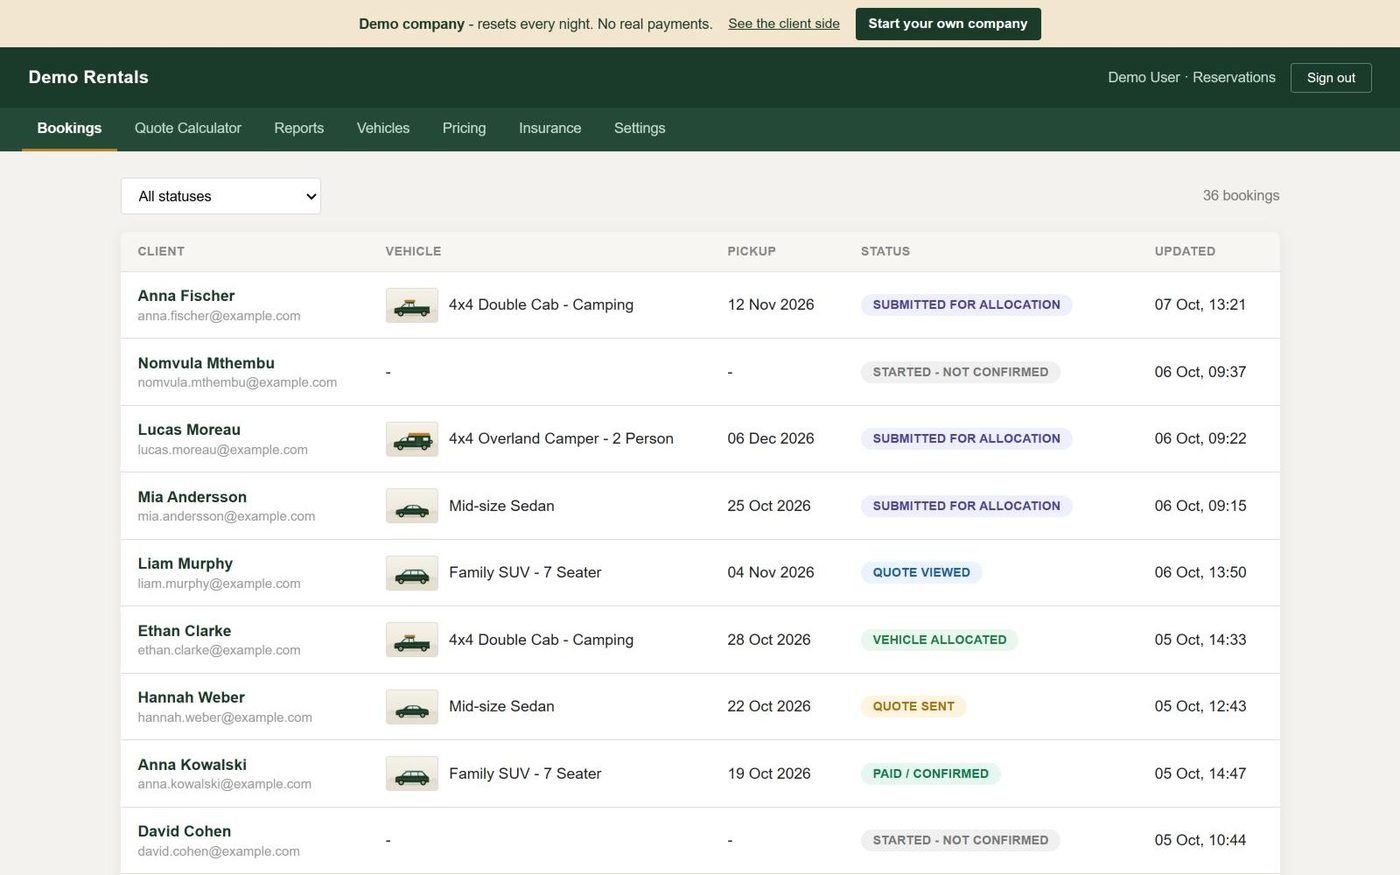Open the Insurance tab
The image size is (1400, 875).
550,128
